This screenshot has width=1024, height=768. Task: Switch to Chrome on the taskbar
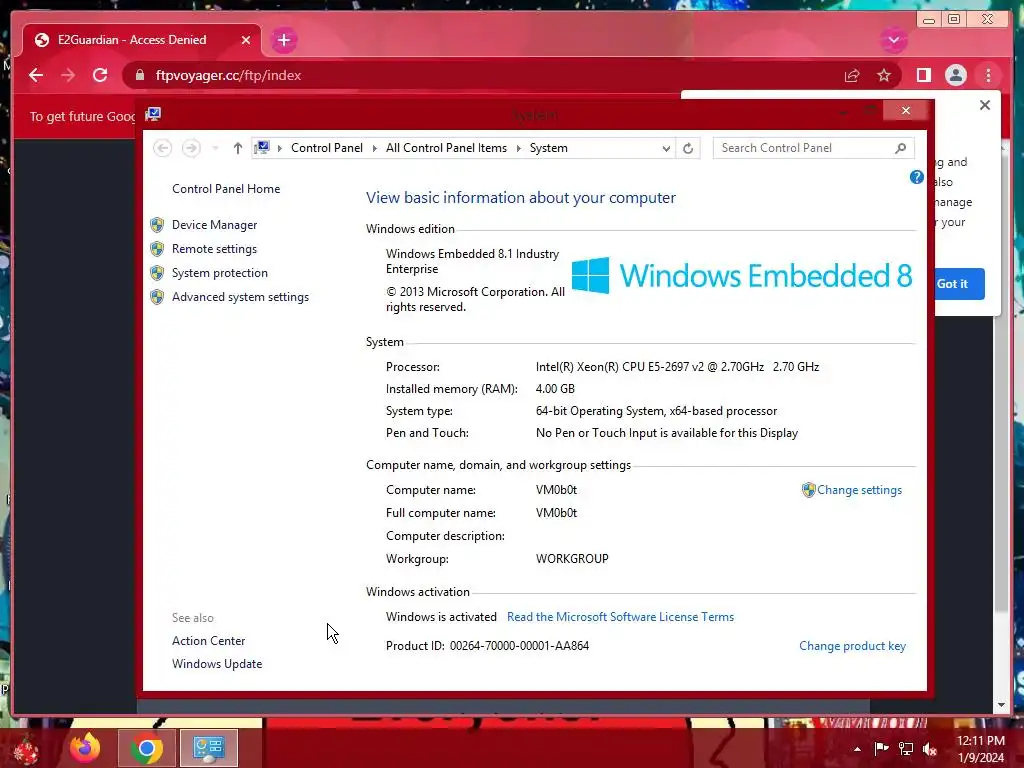146,748
